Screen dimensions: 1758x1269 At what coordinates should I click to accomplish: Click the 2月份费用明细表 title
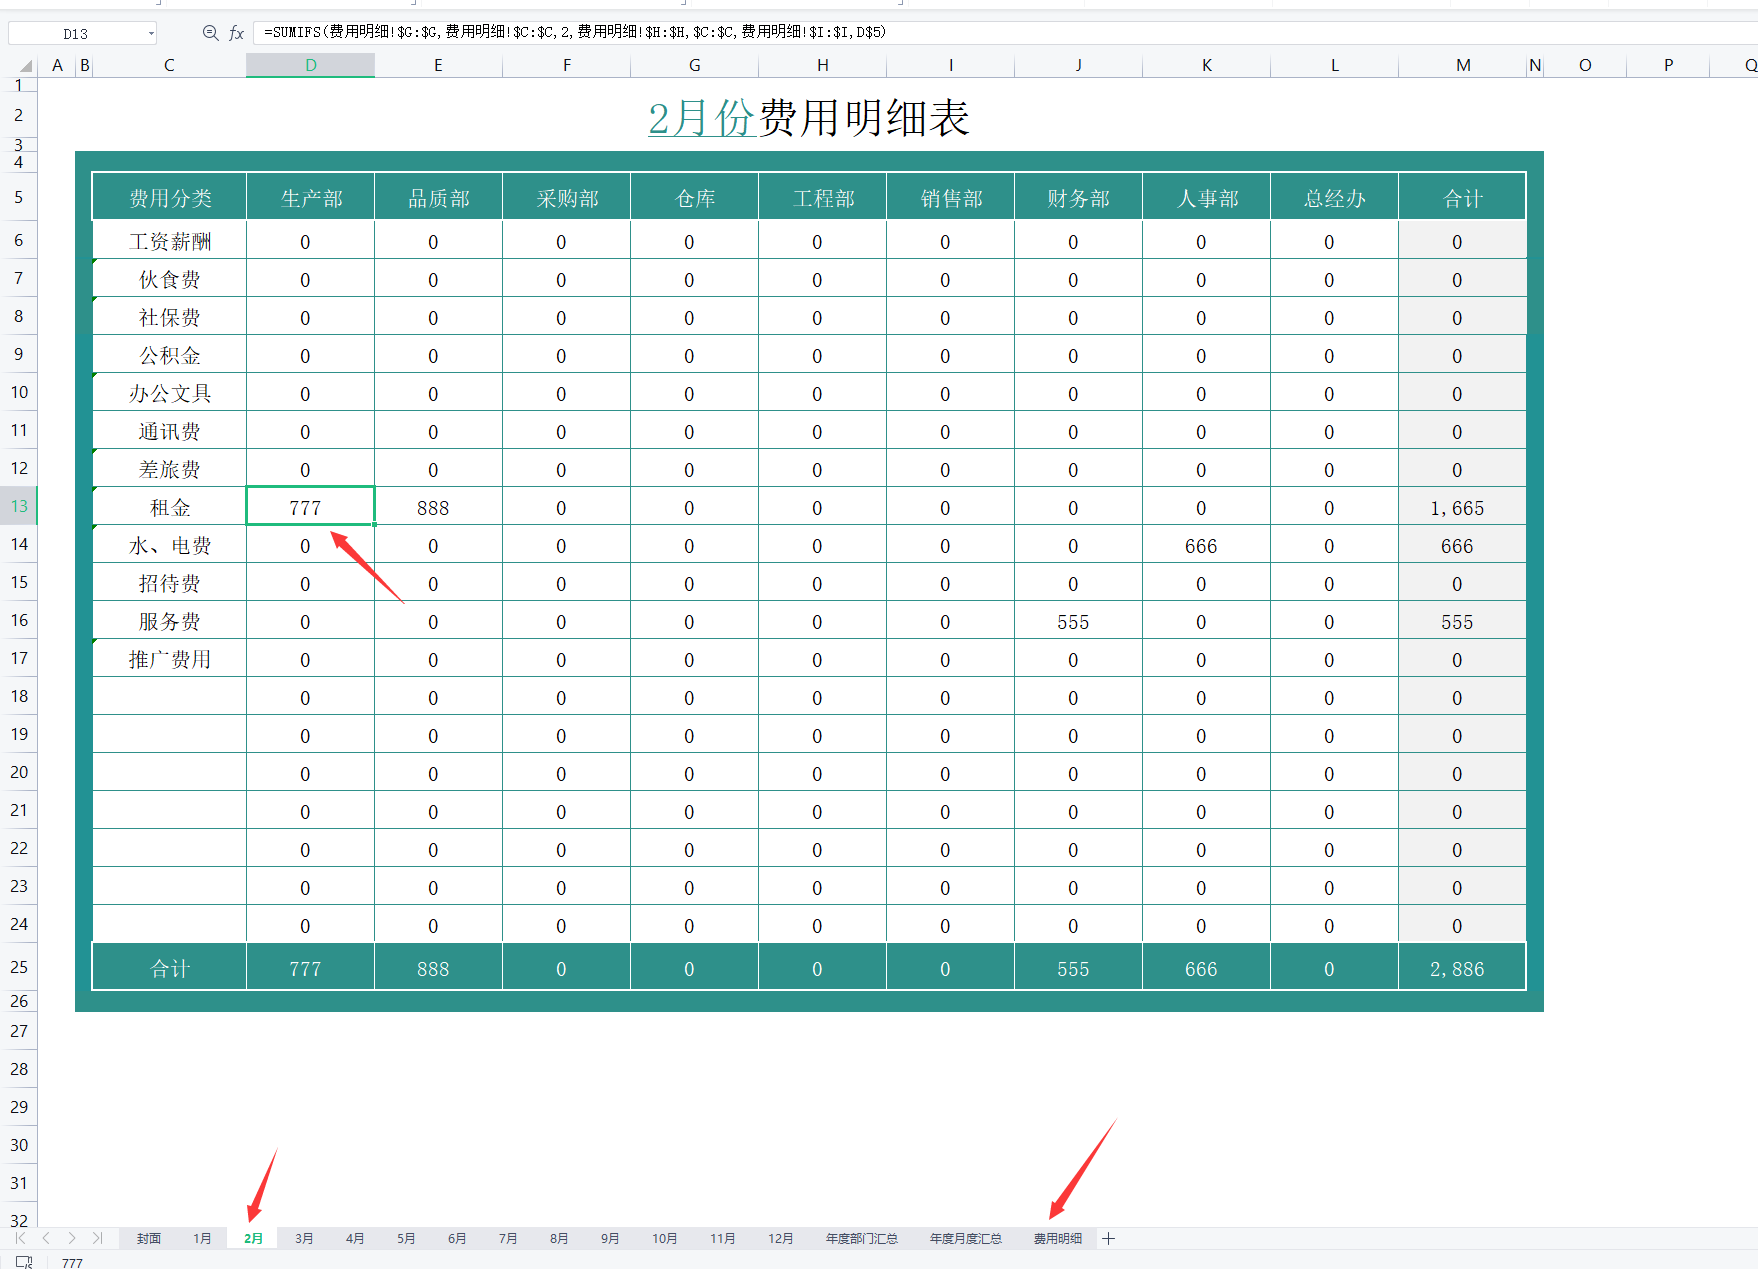tap(809, 118)
